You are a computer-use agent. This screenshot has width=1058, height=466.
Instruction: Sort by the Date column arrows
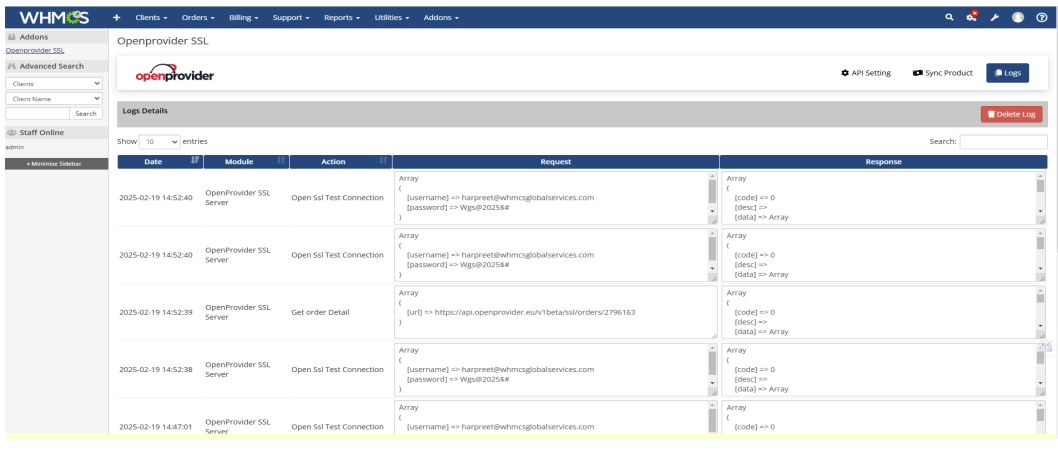click(x=195, y=161)
